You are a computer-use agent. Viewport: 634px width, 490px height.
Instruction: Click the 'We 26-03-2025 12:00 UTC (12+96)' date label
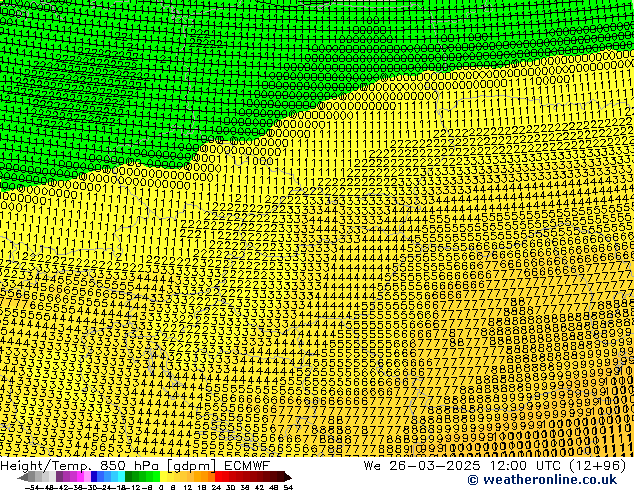pos(495,466)
